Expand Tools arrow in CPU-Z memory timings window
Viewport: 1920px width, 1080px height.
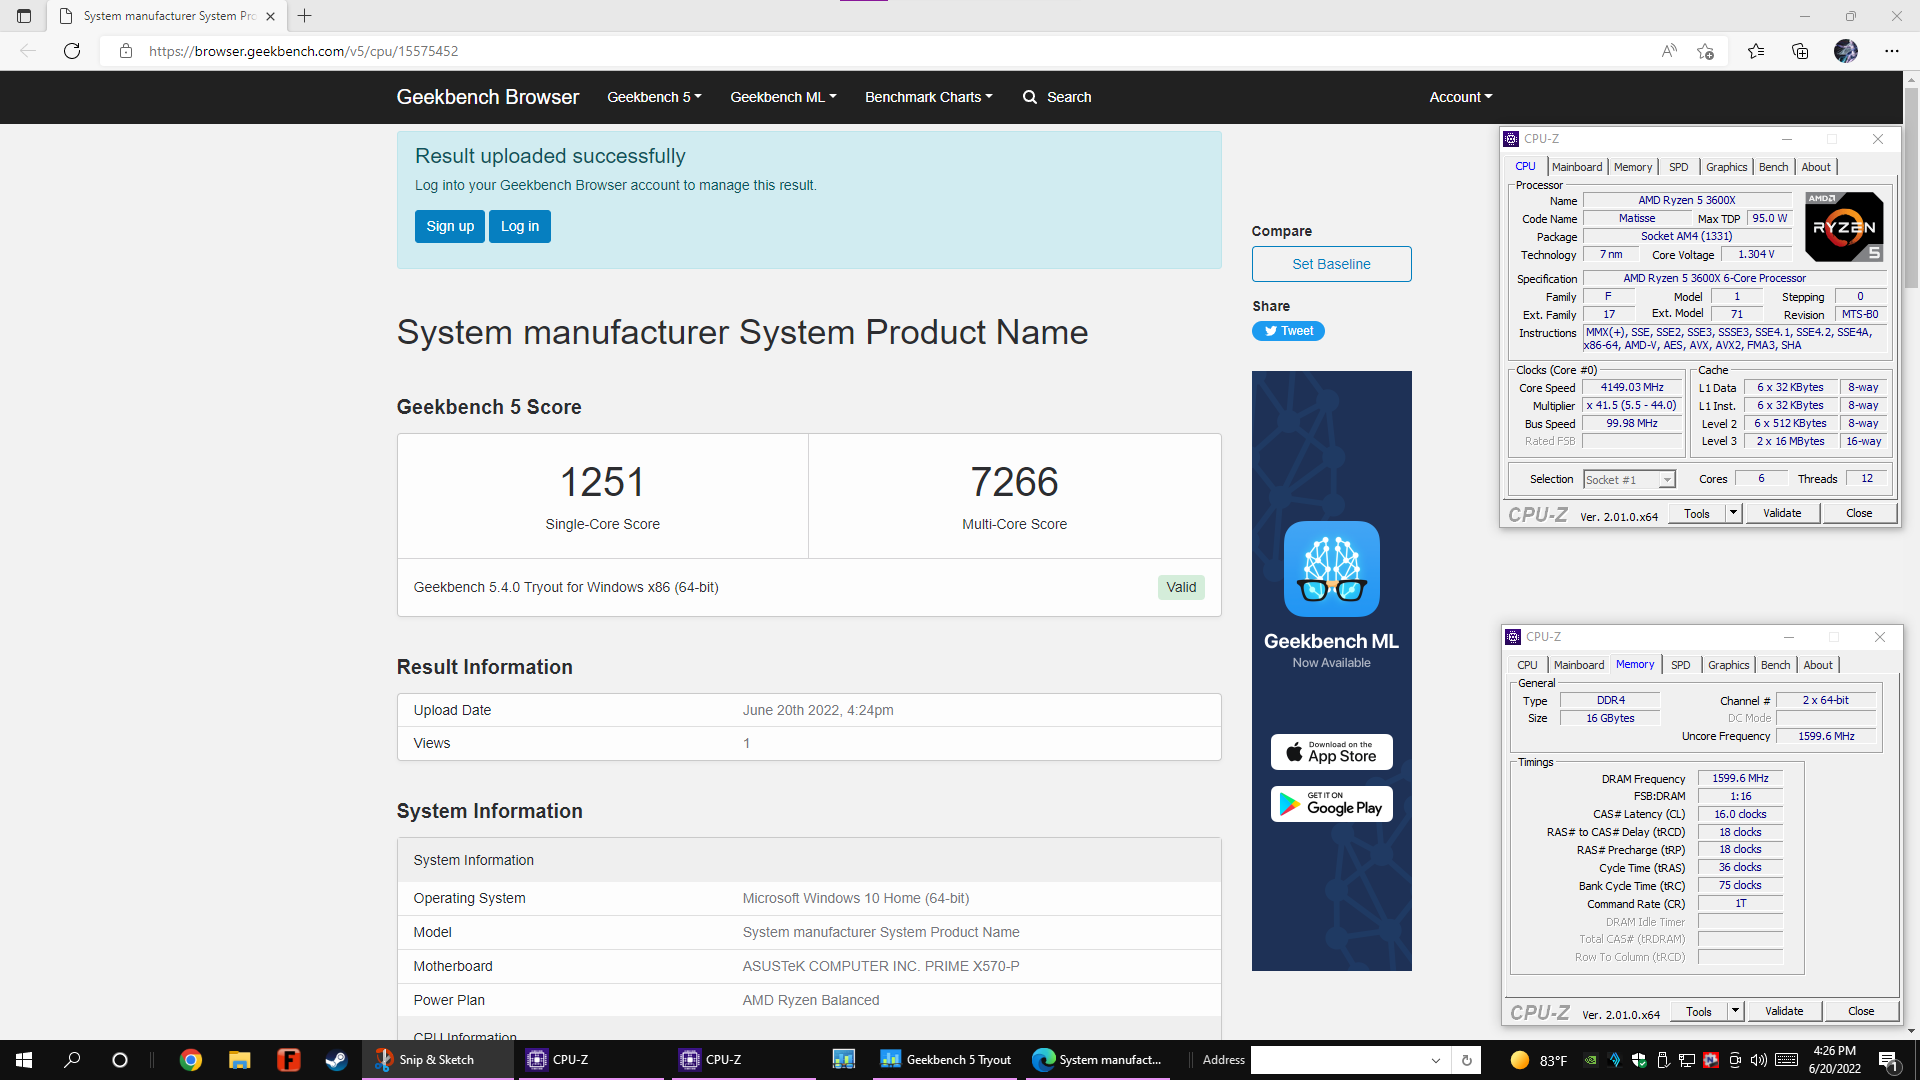1736,1011
